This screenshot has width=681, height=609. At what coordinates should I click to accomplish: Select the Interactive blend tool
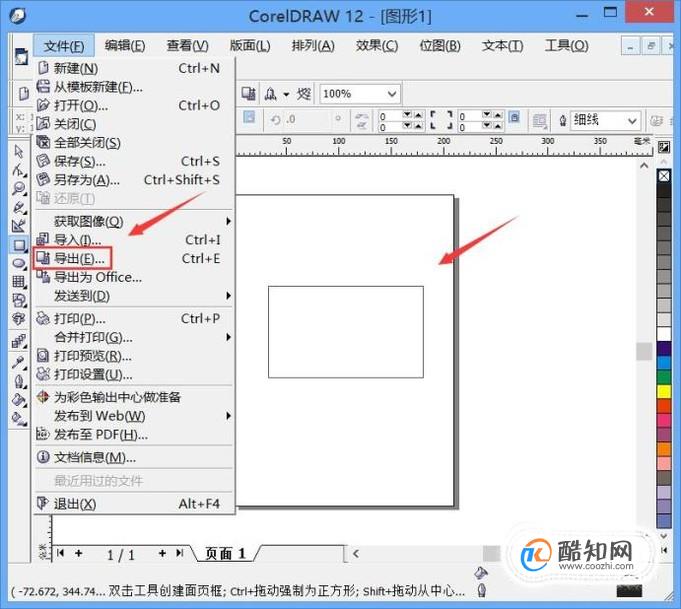pos(18,341)
